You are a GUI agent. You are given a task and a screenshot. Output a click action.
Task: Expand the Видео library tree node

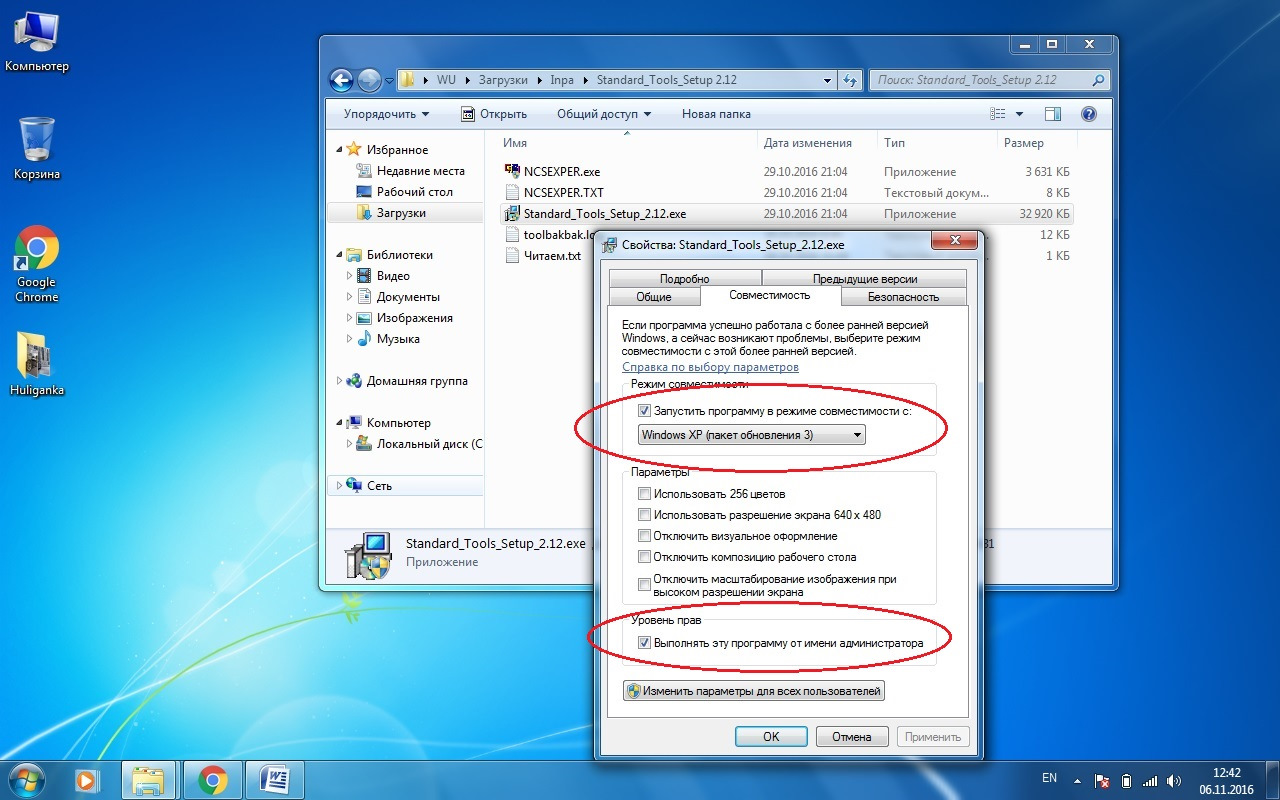350,276
